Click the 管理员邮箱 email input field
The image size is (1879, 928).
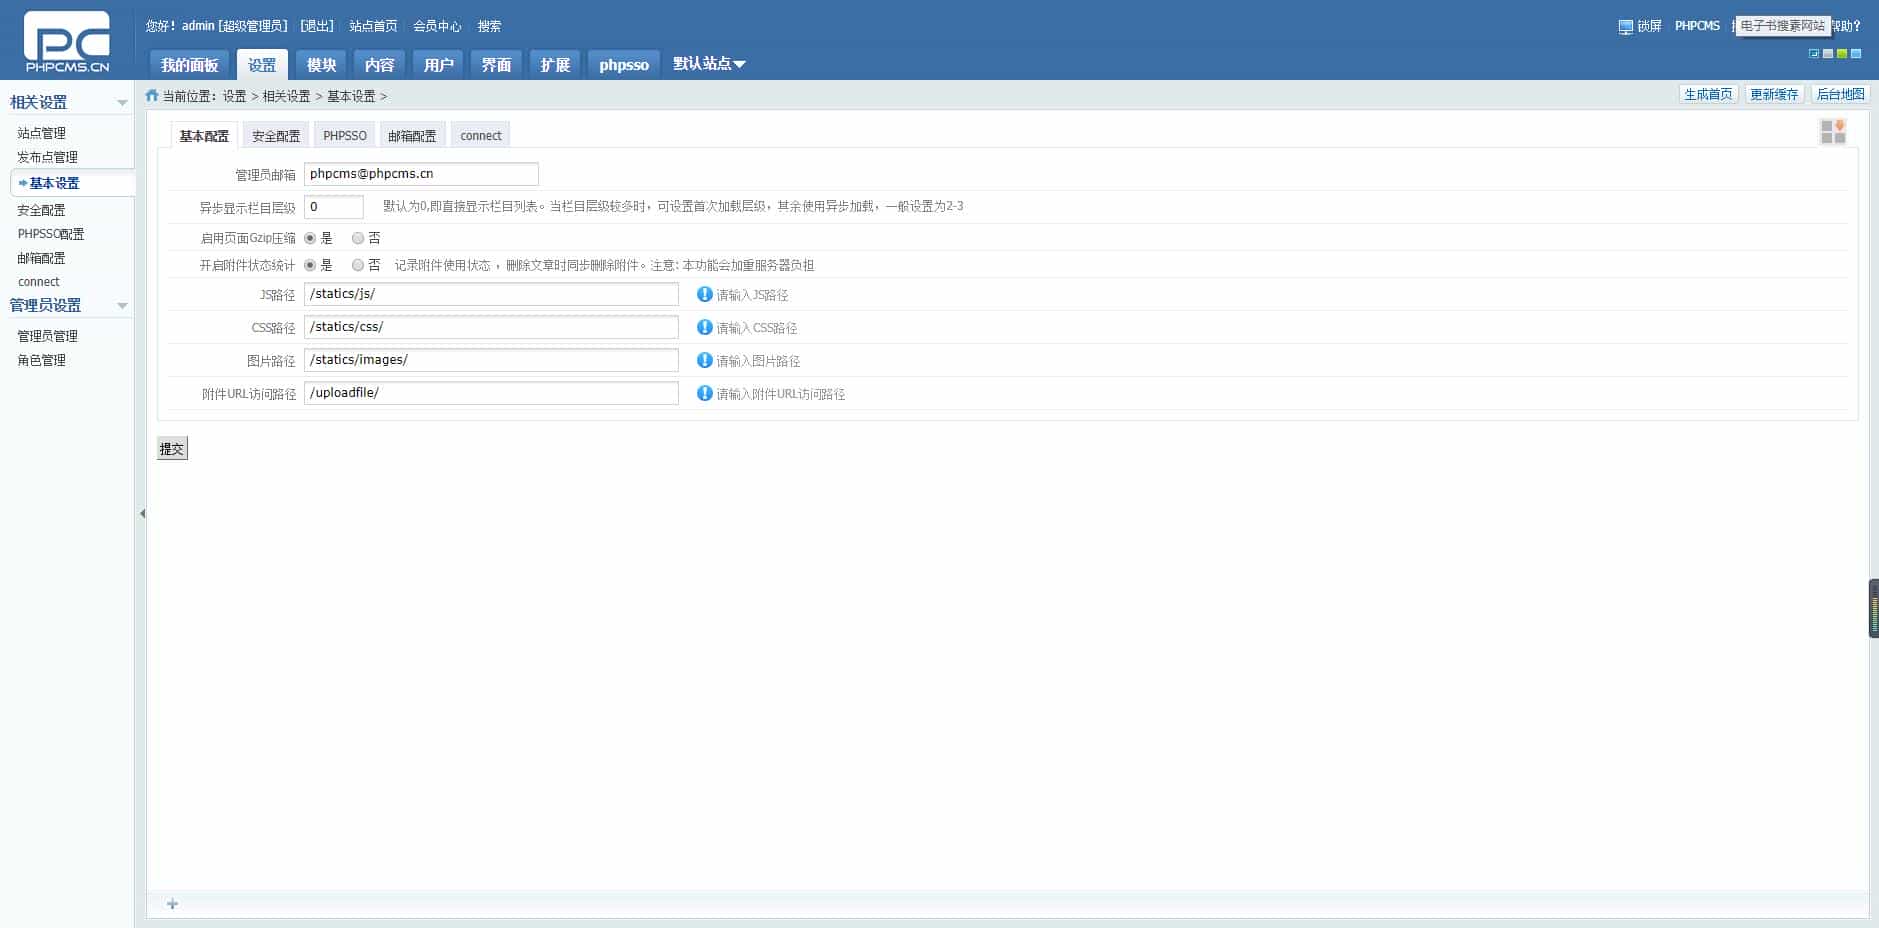pyautogui.click(x=420, y=173)
